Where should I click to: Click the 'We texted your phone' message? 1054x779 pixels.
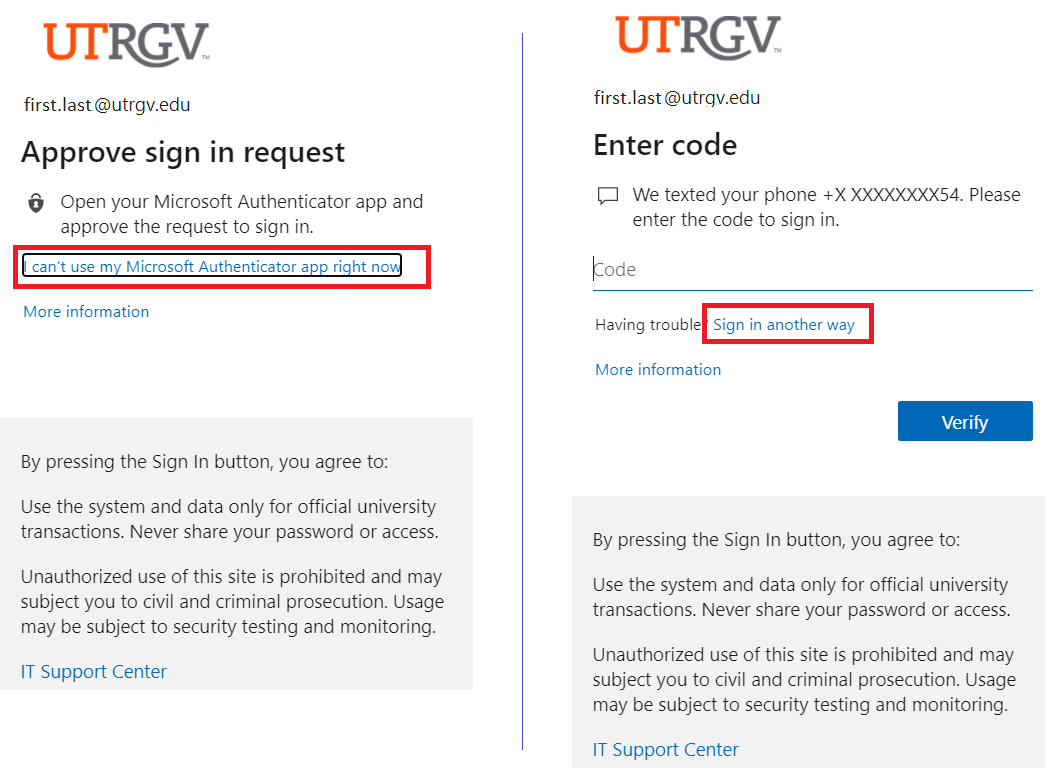coord(826,207)
